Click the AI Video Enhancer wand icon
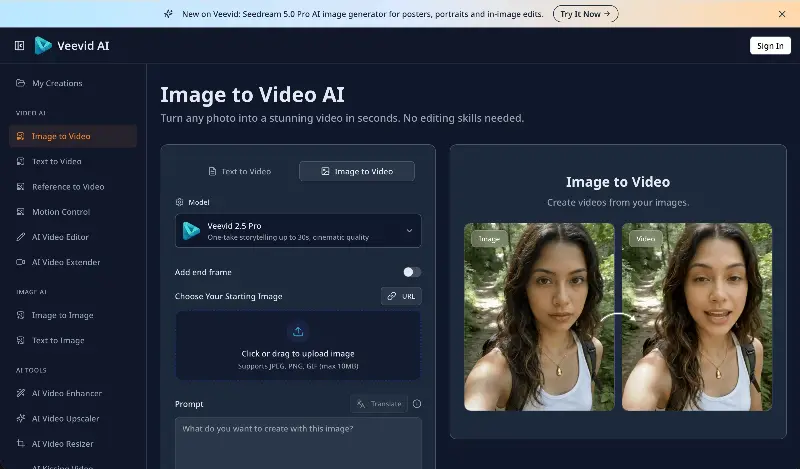Image resolution: width=800 pixels, height=469 pixels. click(20, 393)
